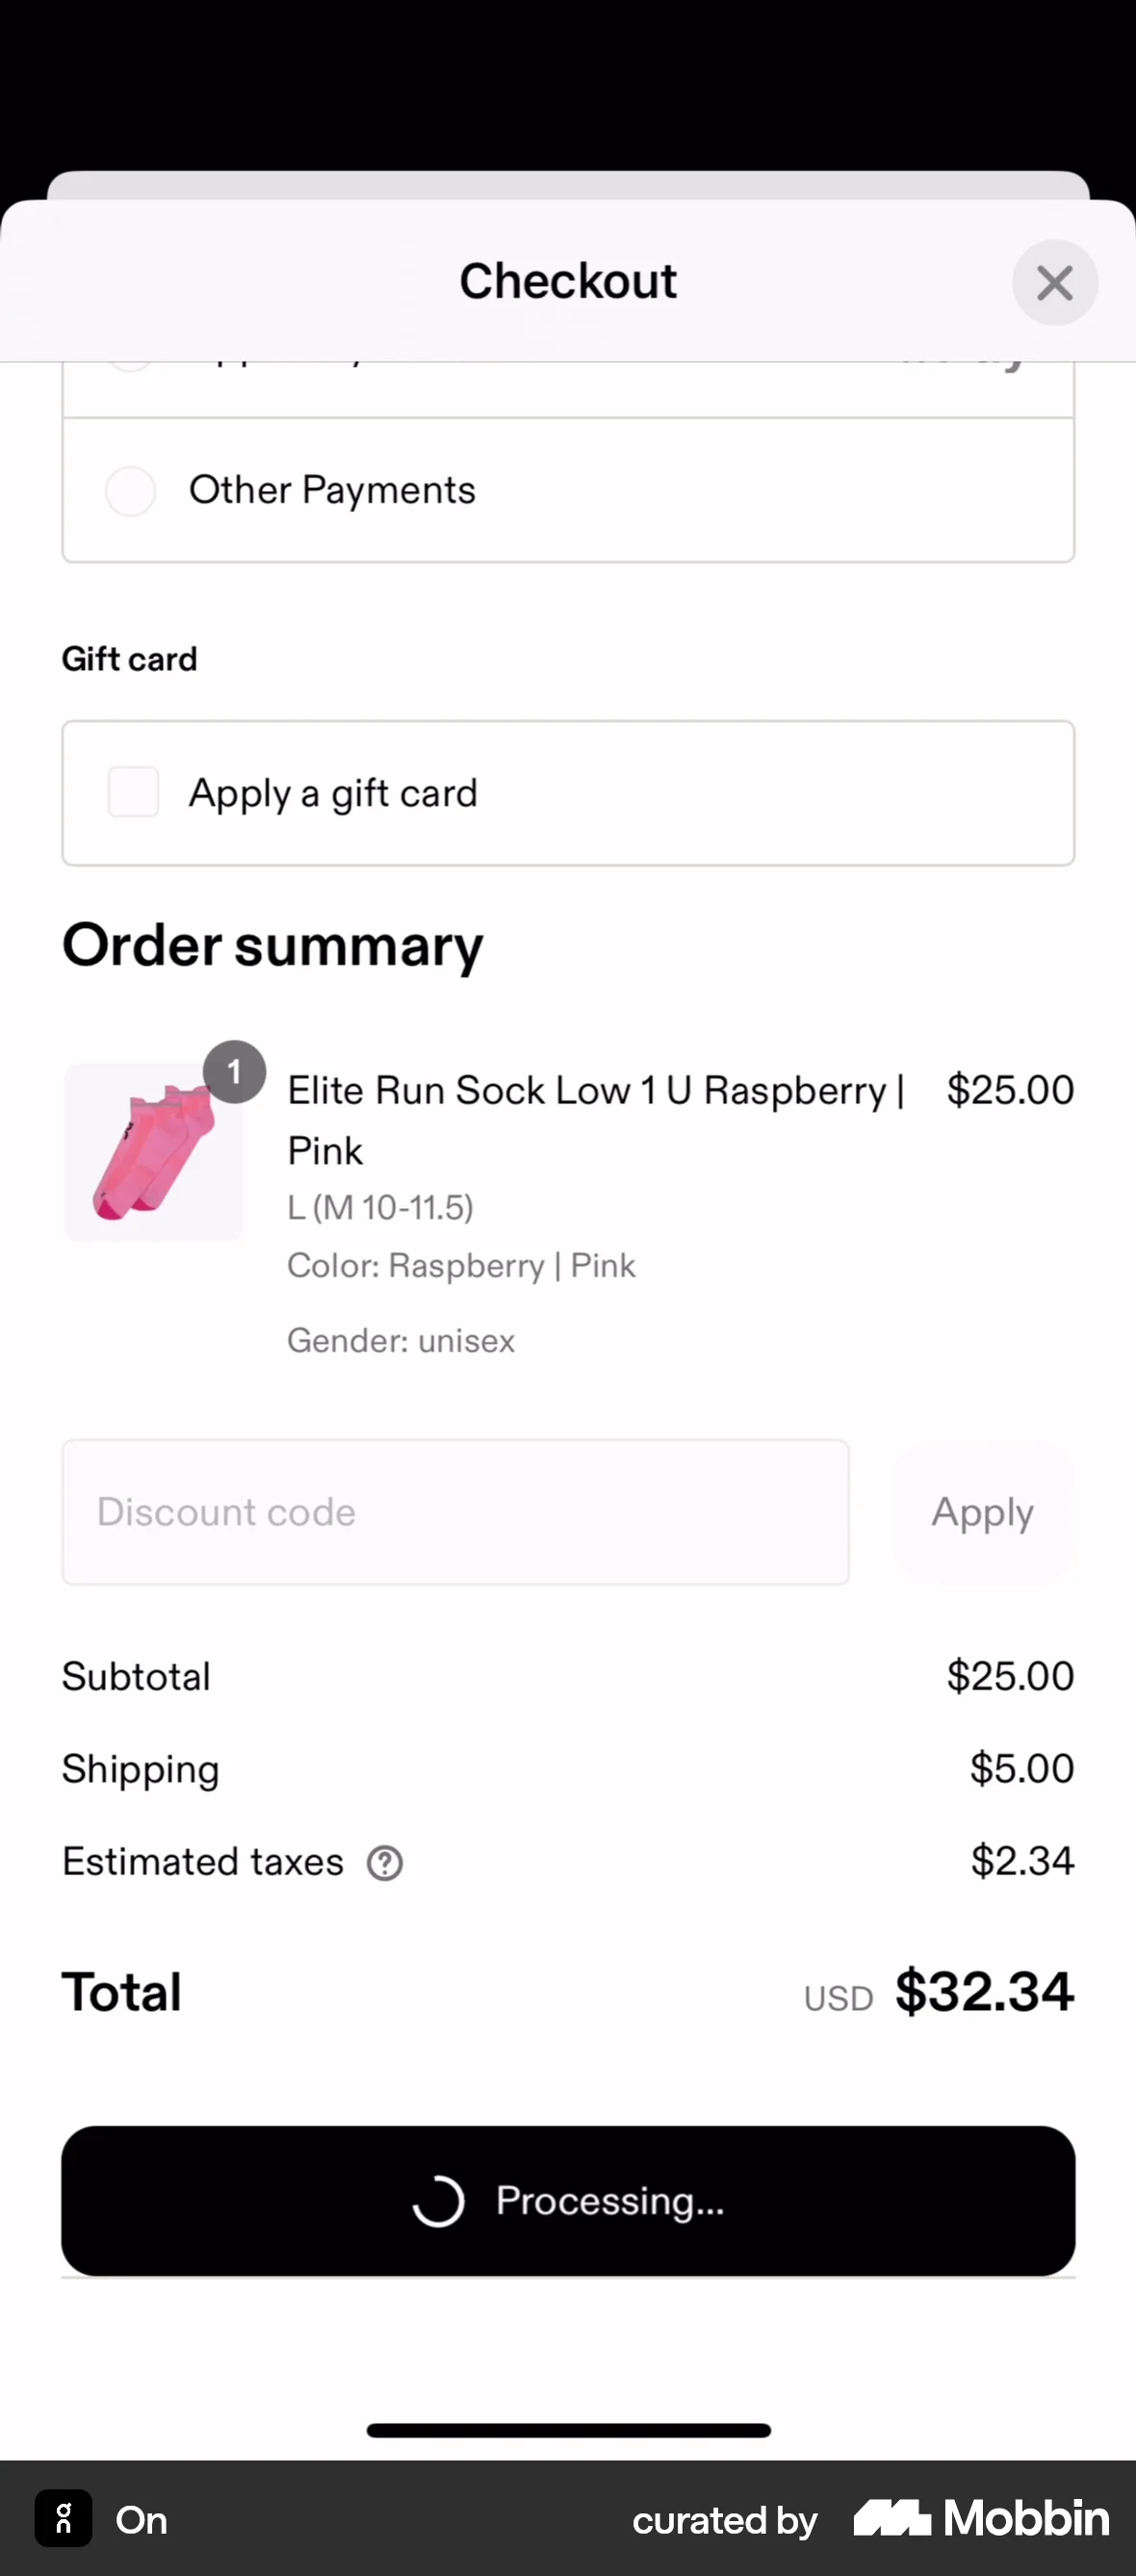The image size is (1136, 2576).
Task: Tap the loading spinner icon
Action: tap(439, 2201)
